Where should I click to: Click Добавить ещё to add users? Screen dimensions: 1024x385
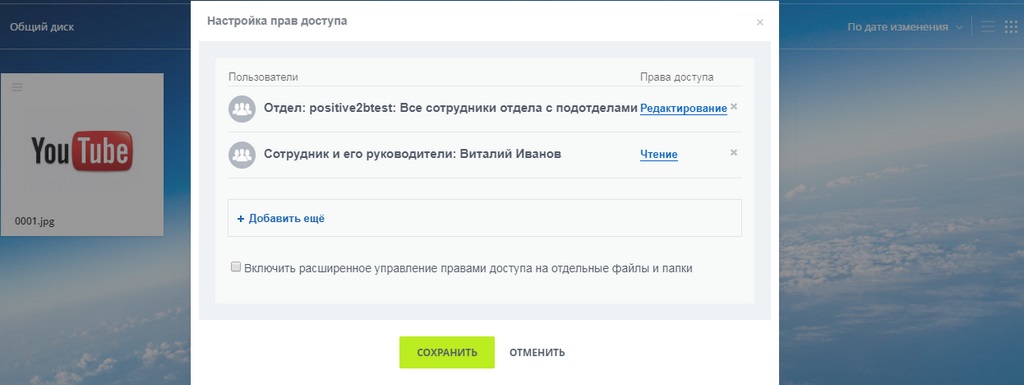(x=281, y=219)
